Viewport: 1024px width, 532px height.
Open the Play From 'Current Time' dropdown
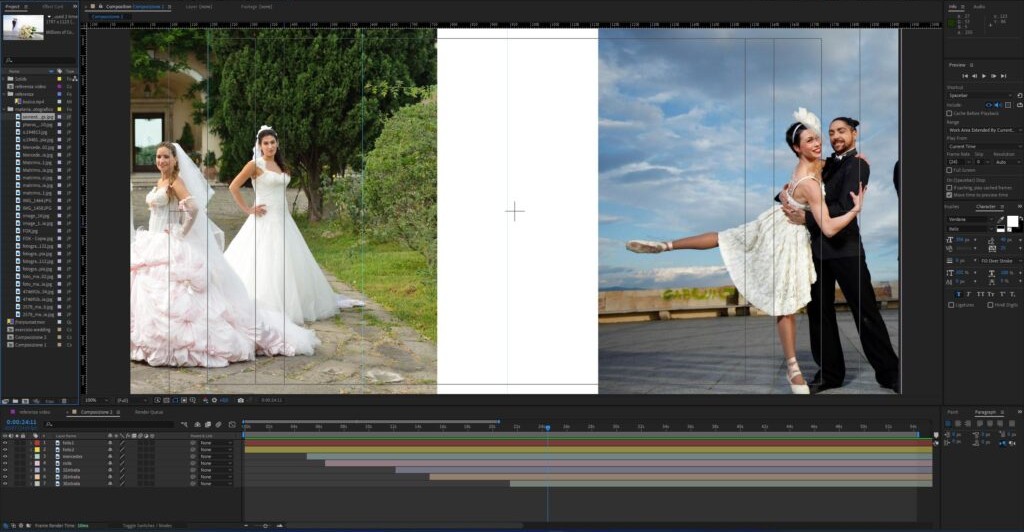pos(984,147)
